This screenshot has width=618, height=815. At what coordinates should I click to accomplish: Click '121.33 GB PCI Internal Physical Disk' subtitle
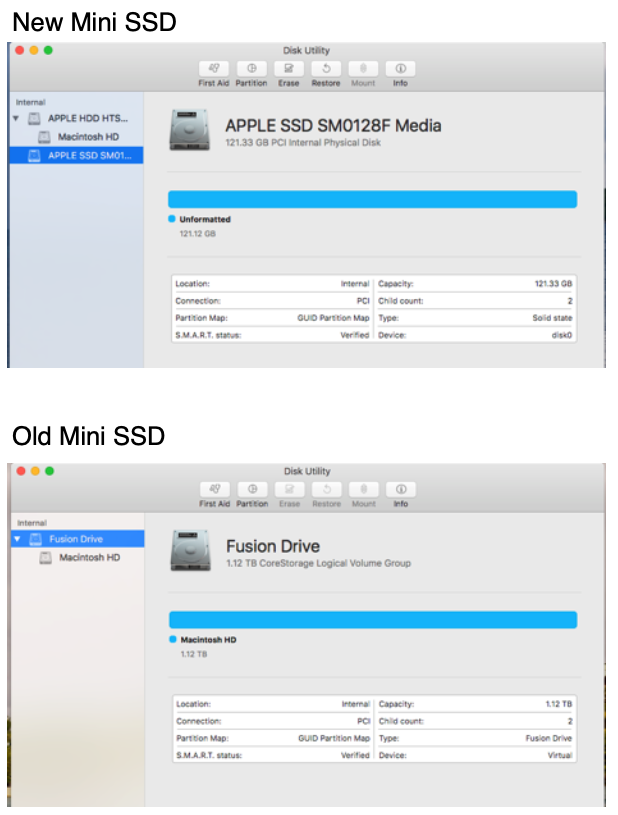303,142
